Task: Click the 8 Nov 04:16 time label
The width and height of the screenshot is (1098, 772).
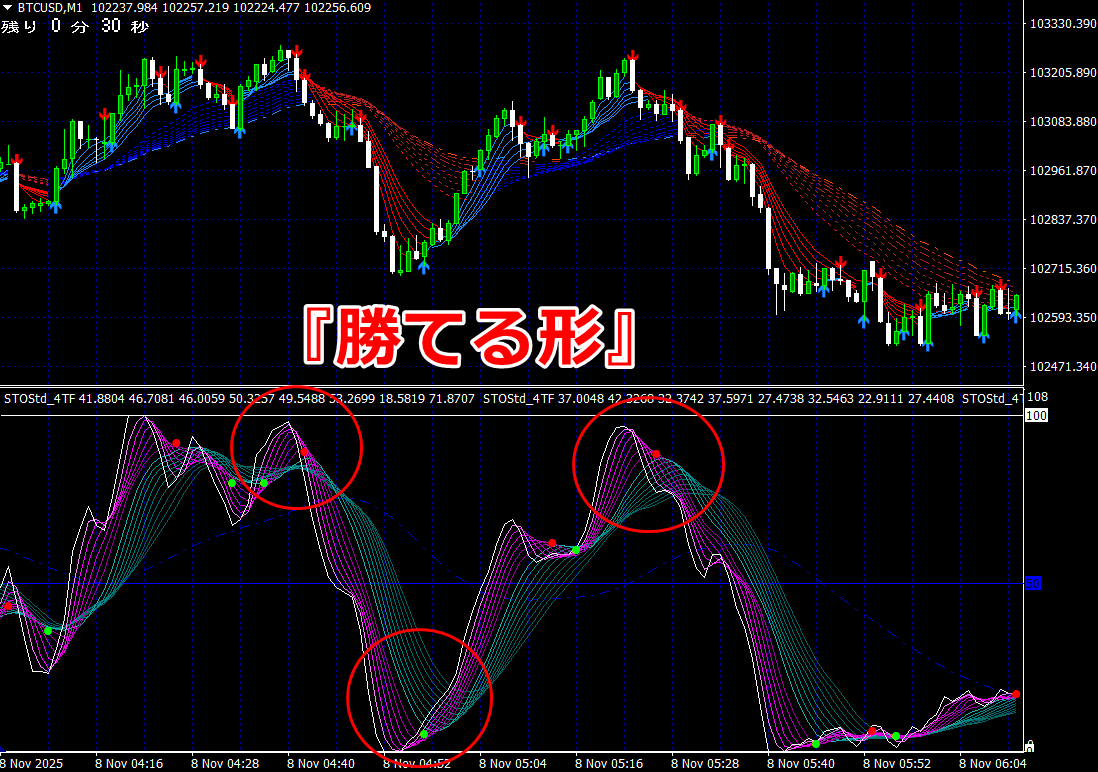Action: point(129,764)
